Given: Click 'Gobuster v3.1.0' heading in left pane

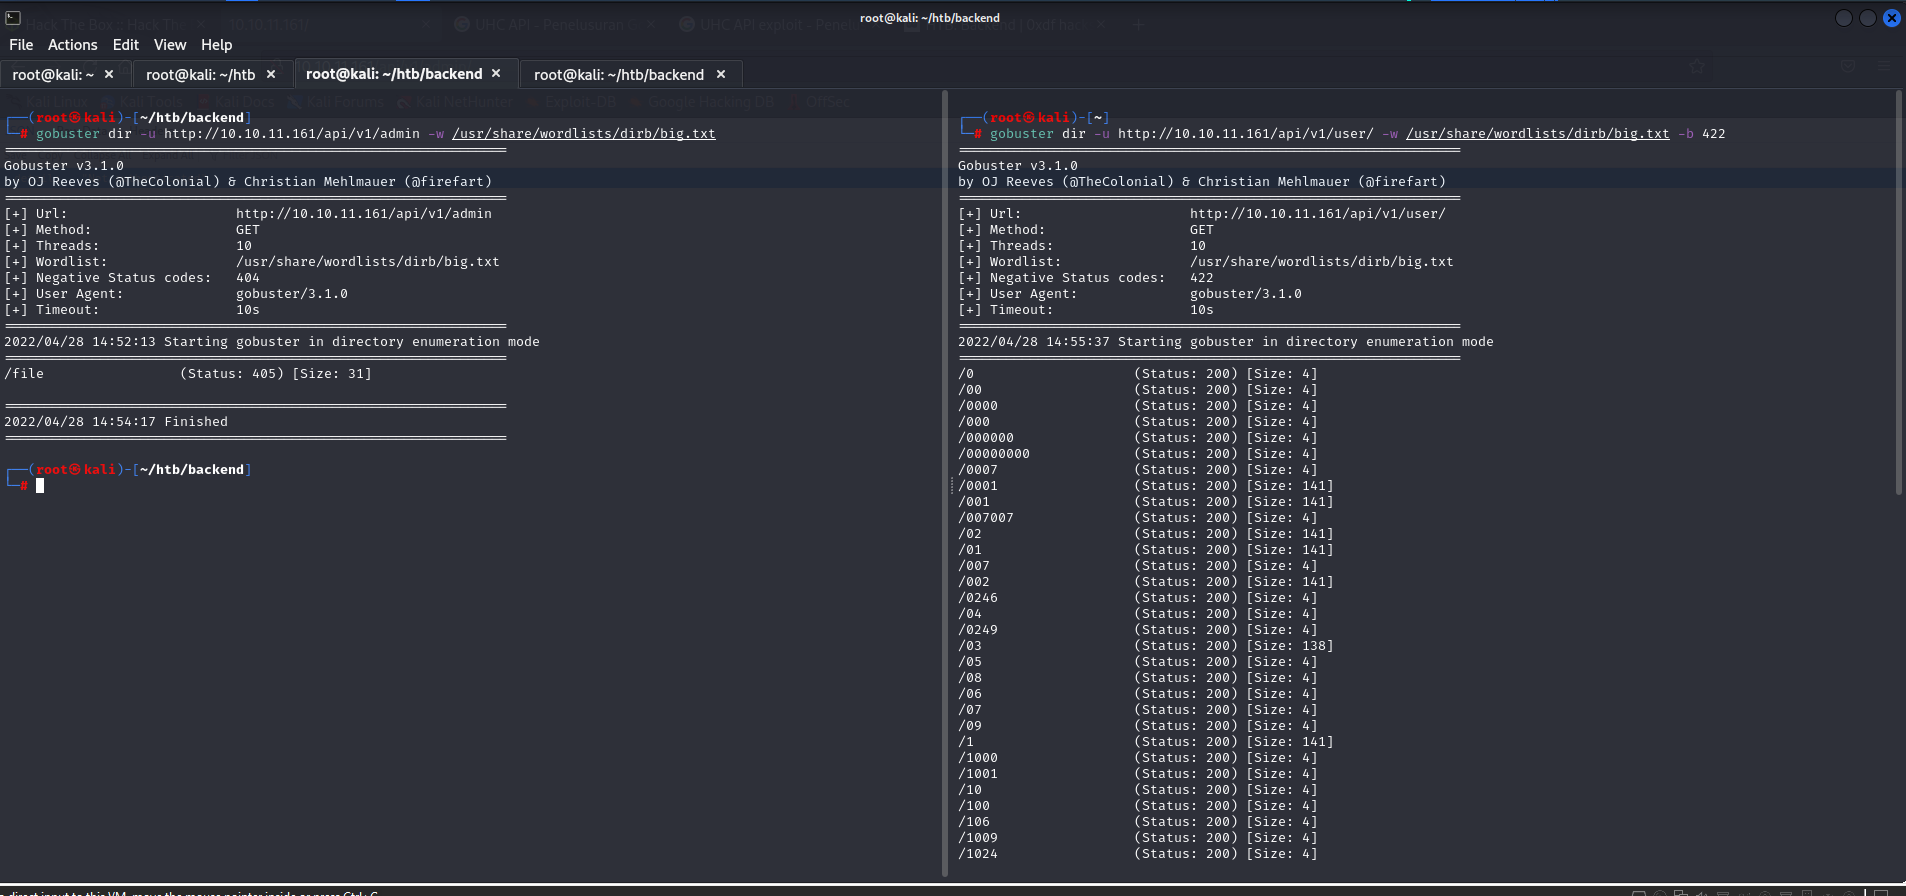Looking at the screenshot, I should tap(64, 166).
